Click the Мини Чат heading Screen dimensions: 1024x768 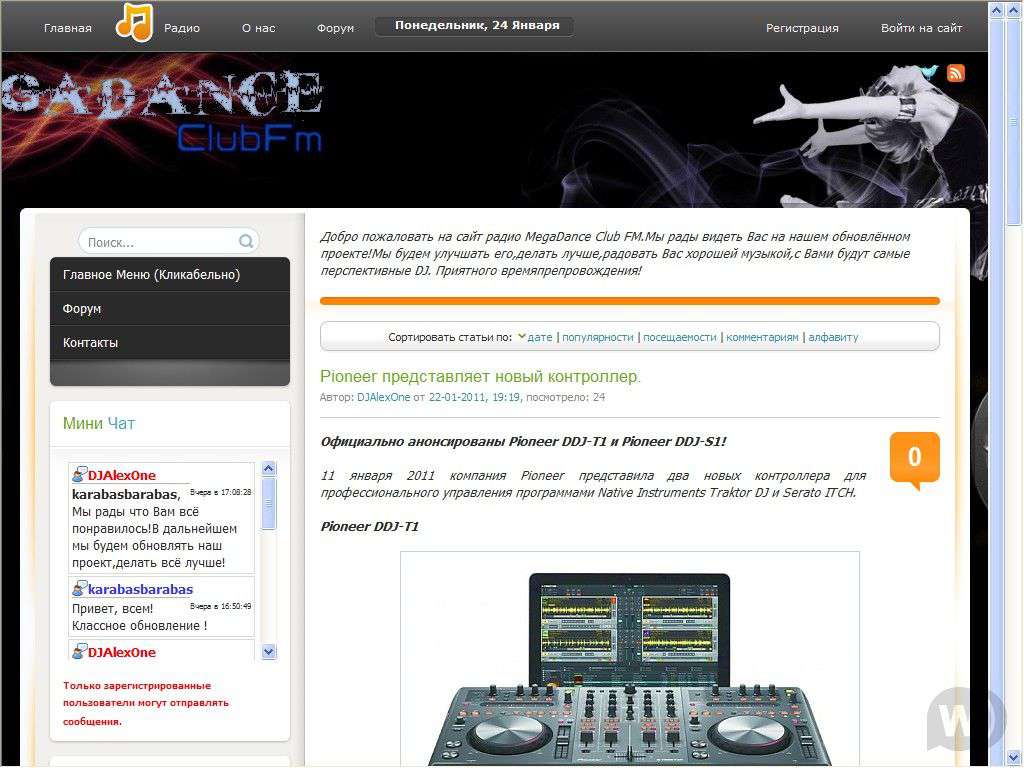coord(99,423)
